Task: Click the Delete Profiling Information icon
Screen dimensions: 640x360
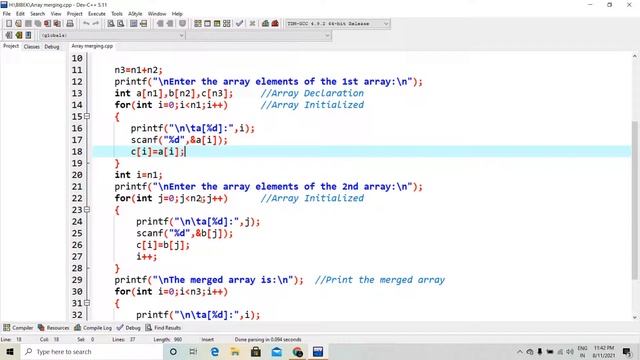Action: click(275, 24)
